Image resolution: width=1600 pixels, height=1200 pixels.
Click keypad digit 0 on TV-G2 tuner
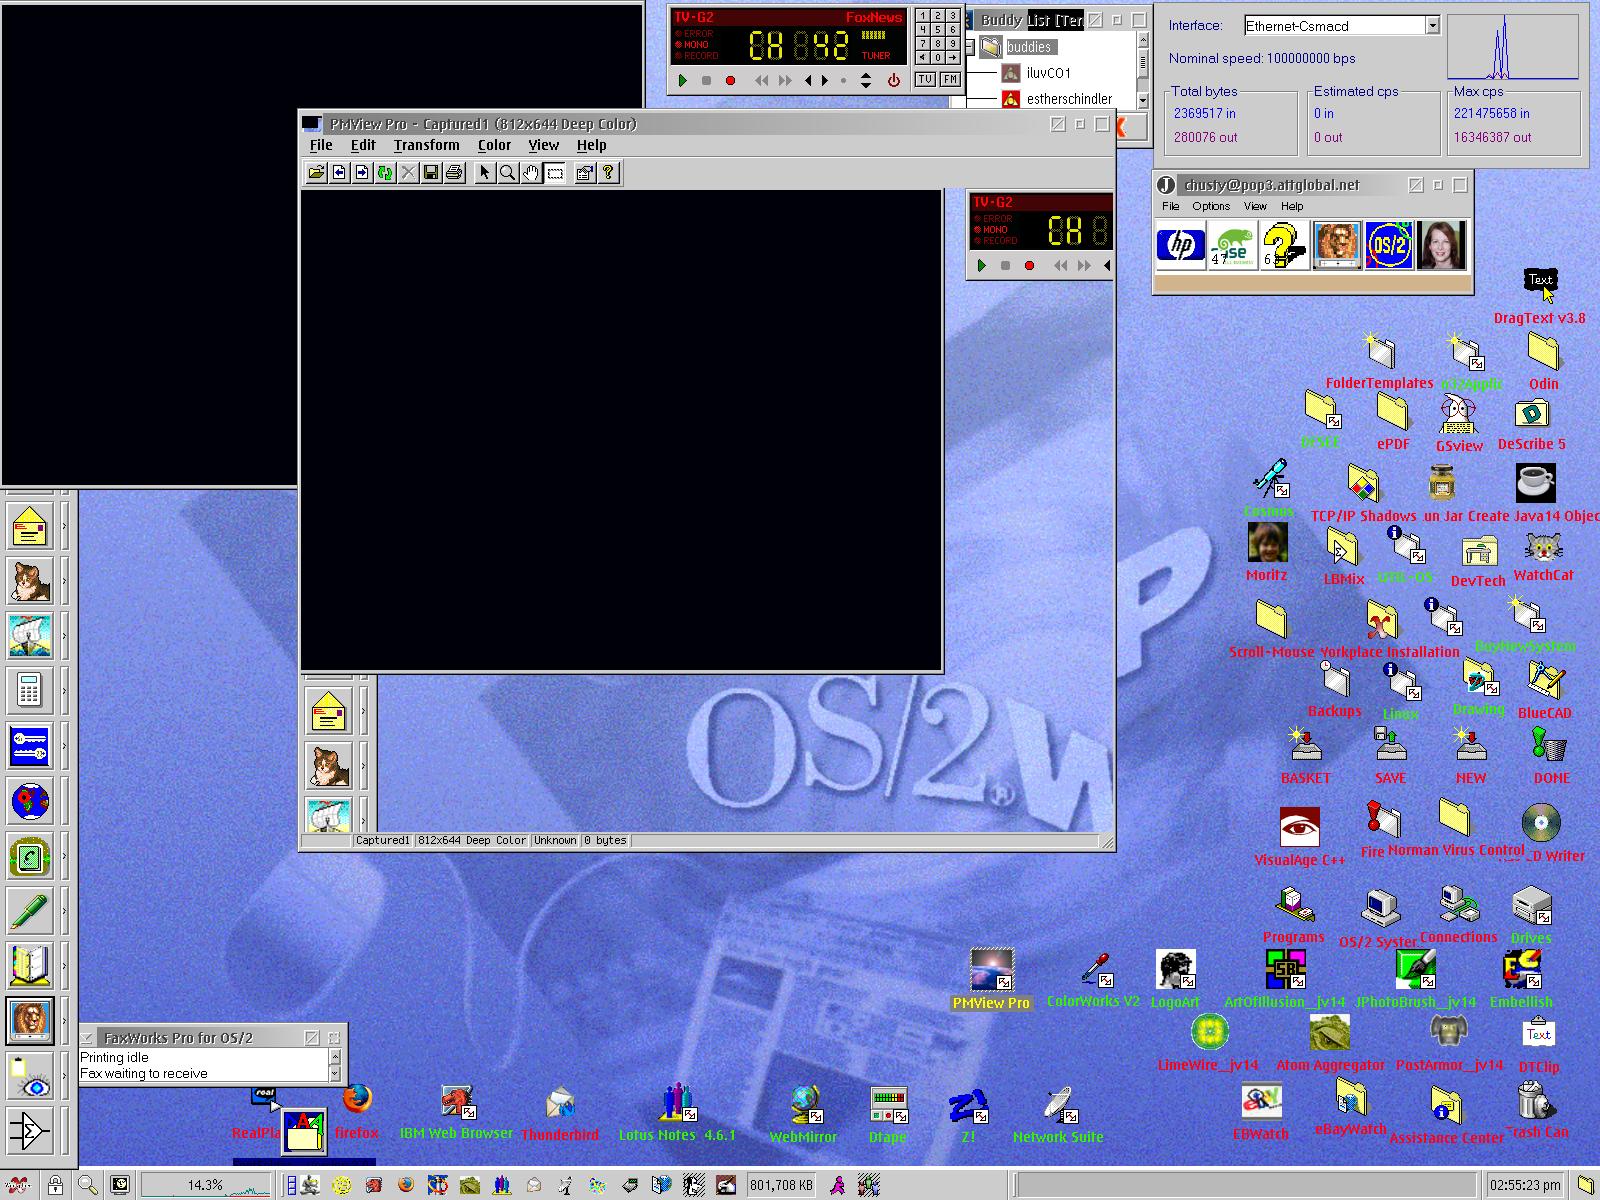[938, 58]
